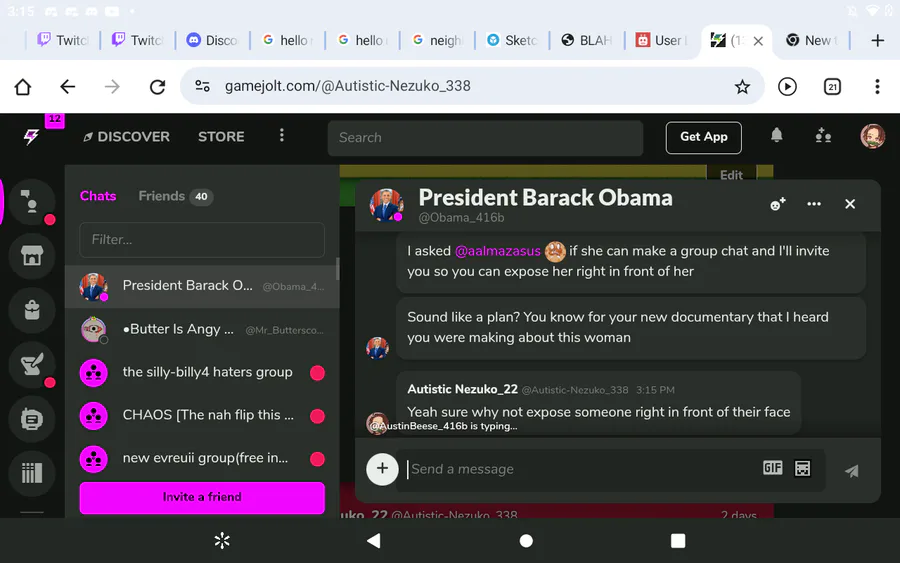The width and height of the screenshot is (900, 563).
Task: Open the President Barack Obama chat row
Action: (202, 286)
